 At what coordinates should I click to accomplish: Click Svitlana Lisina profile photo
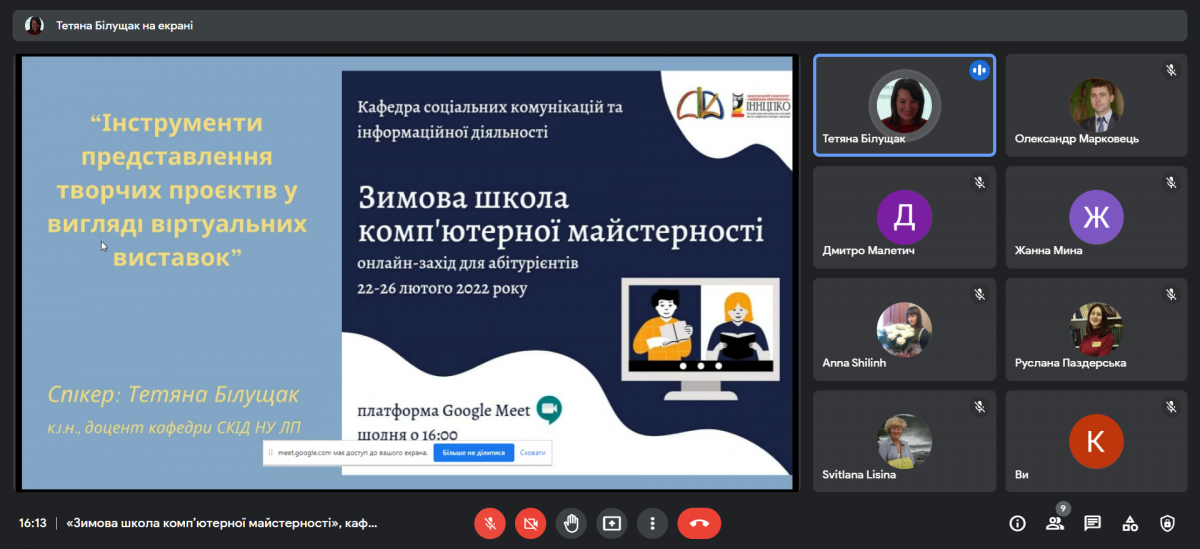pyautogui.click(x=904, y=441)
